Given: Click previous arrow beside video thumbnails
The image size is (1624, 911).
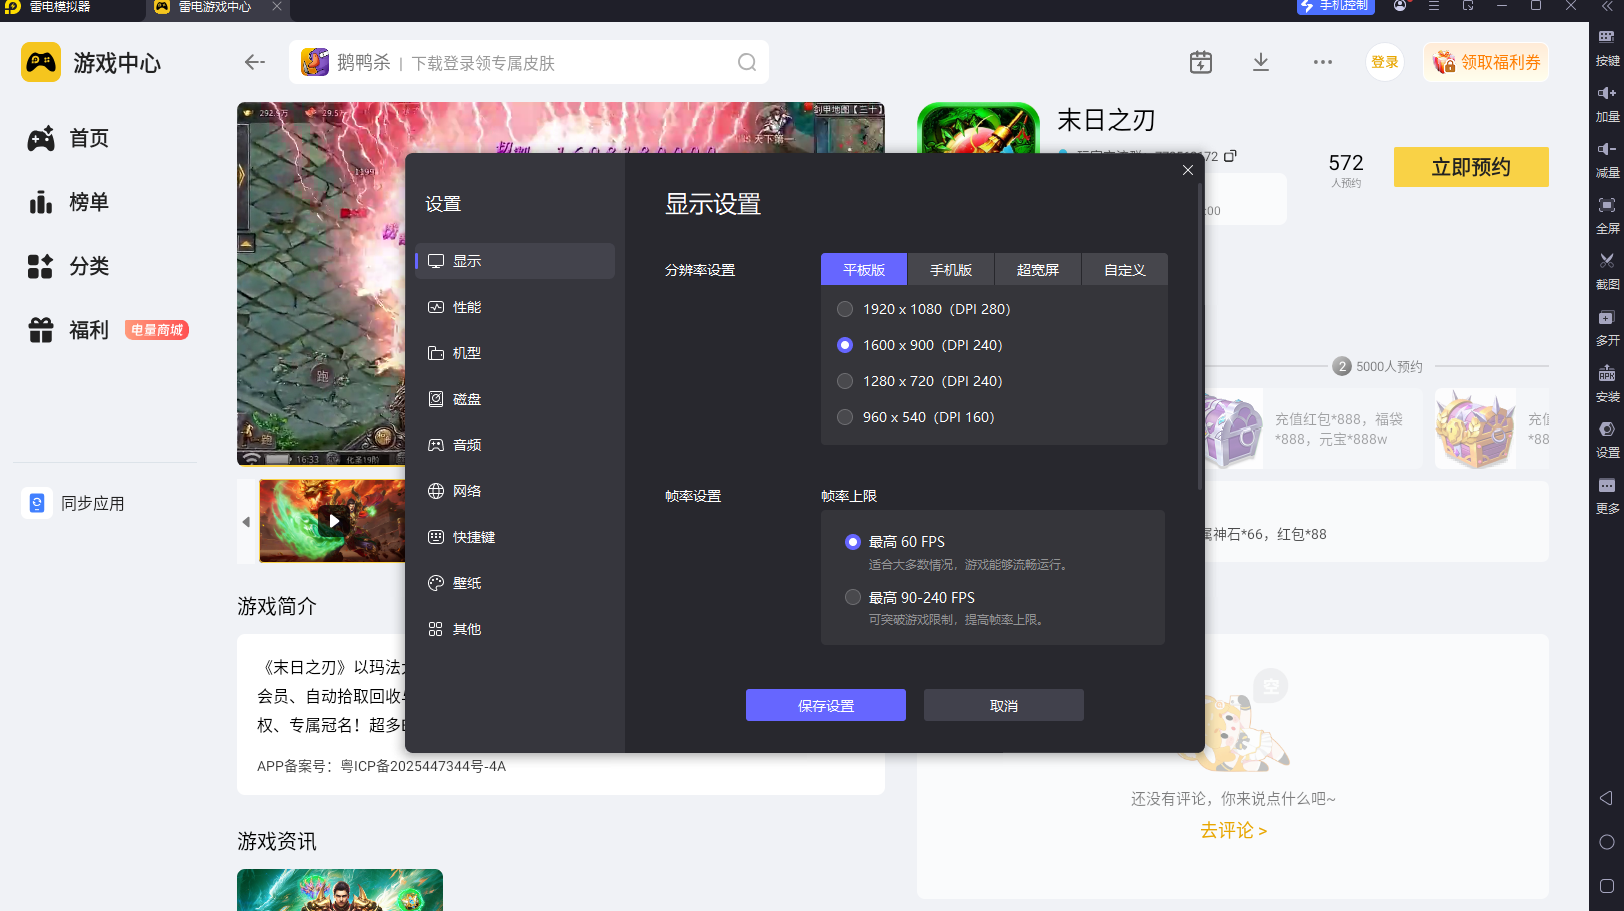Looking at the screenshot, I should 246,521.
